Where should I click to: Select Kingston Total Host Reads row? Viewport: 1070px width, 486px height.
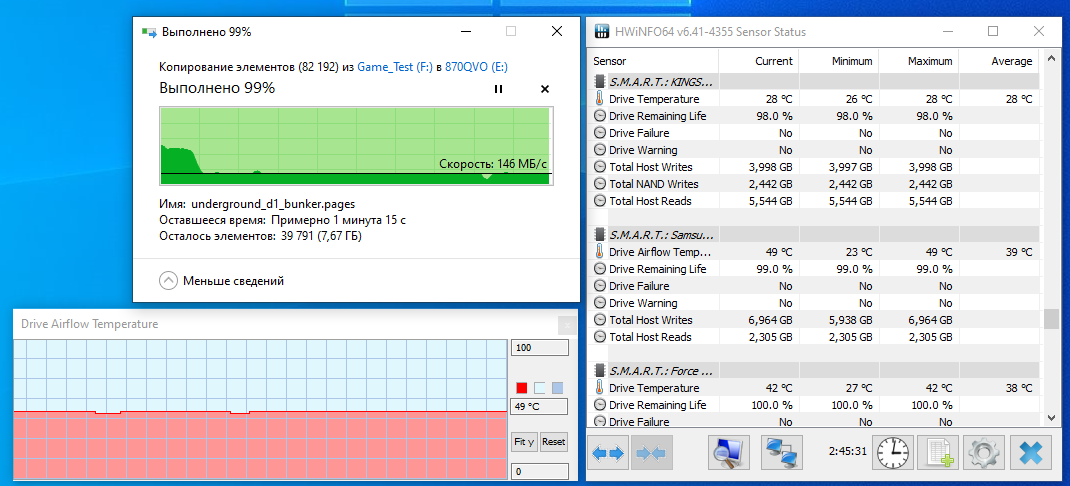click(813, 201)
